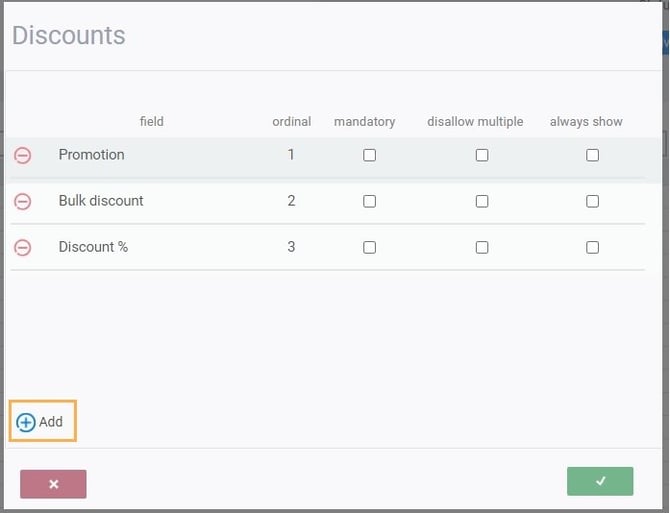This screenshot has width=670, height=513.
Task: Remove the Promotion field row
Action: (23, 155)
